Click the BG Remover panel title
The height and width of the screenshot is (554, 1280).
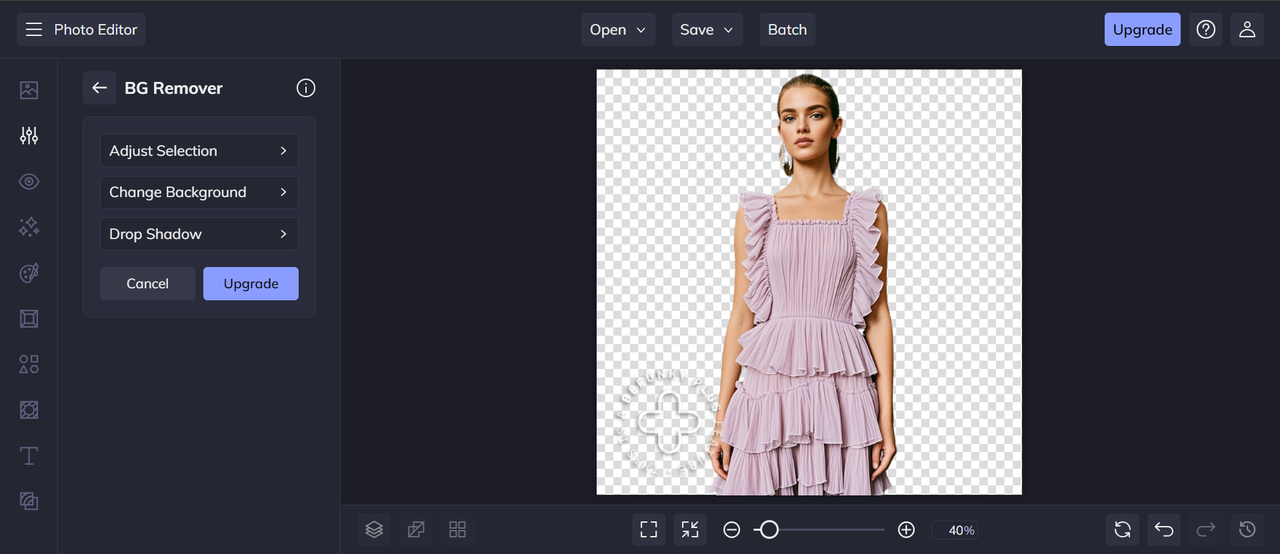[174, 88]
